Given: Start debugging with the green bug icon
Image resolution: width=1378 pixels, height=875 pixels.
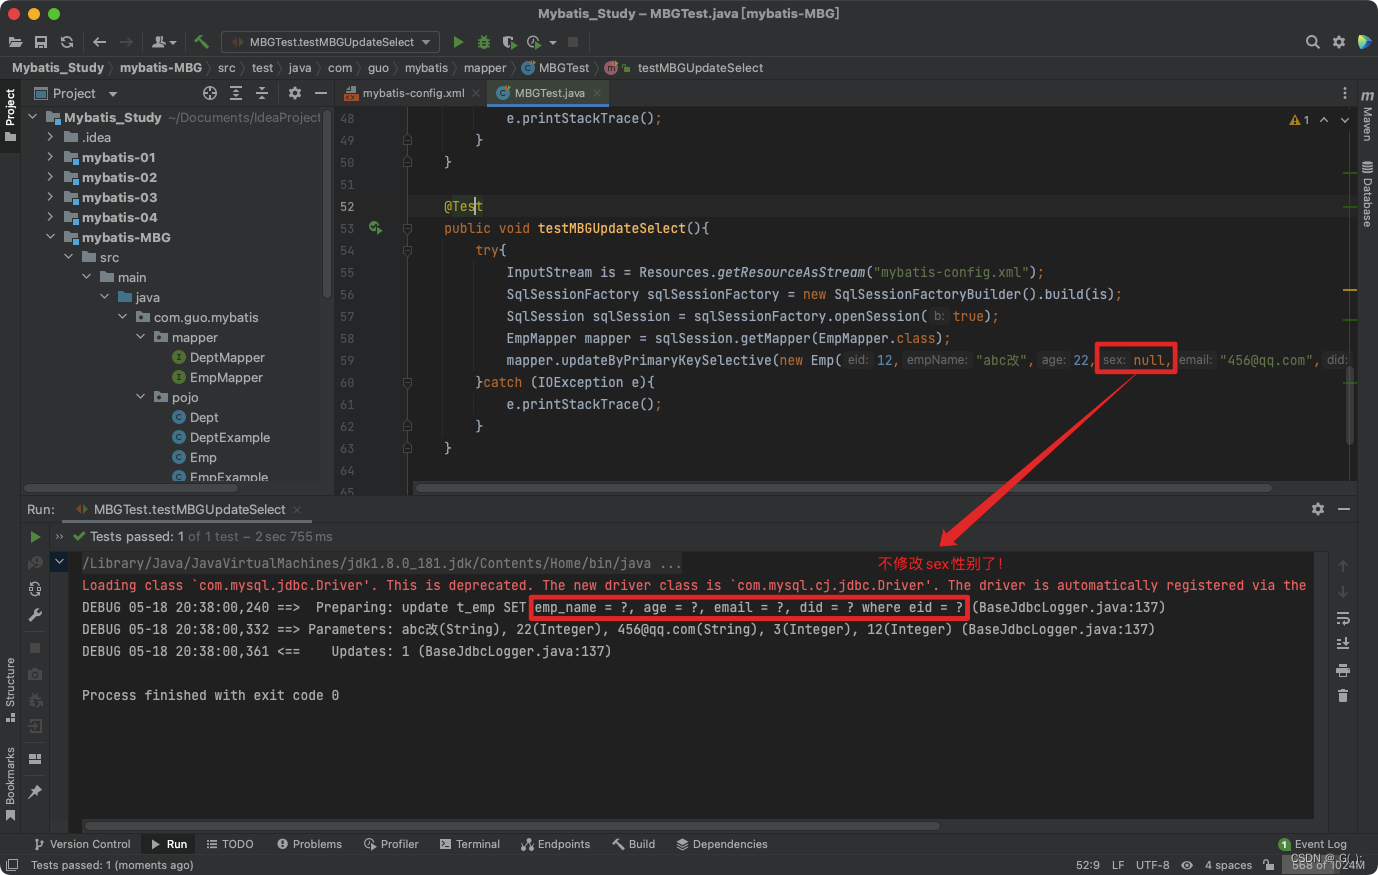Looking at the screenshot, I should (484, 42).
